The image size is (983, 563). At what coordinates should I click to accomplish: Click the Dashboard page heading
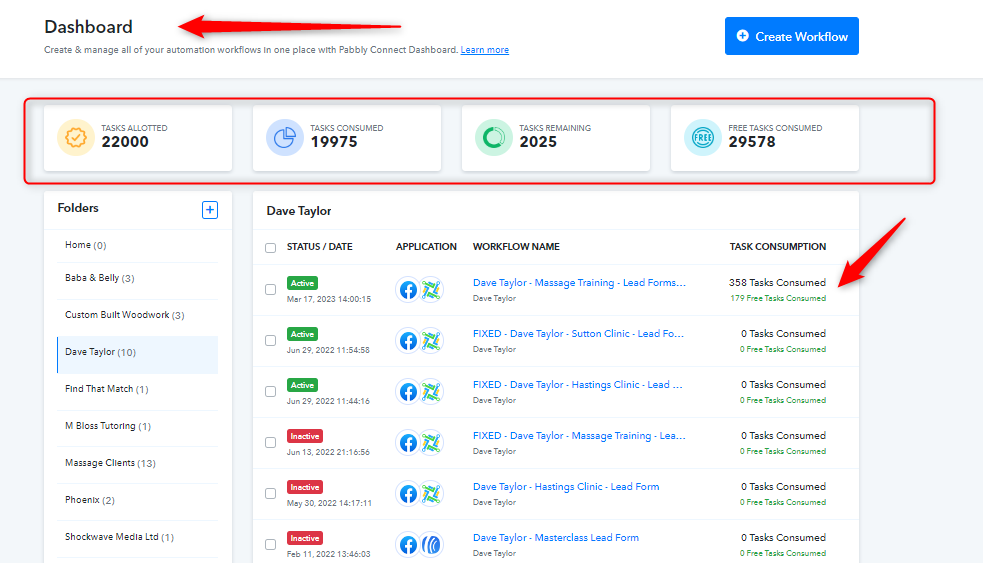(x=88, y=27)
